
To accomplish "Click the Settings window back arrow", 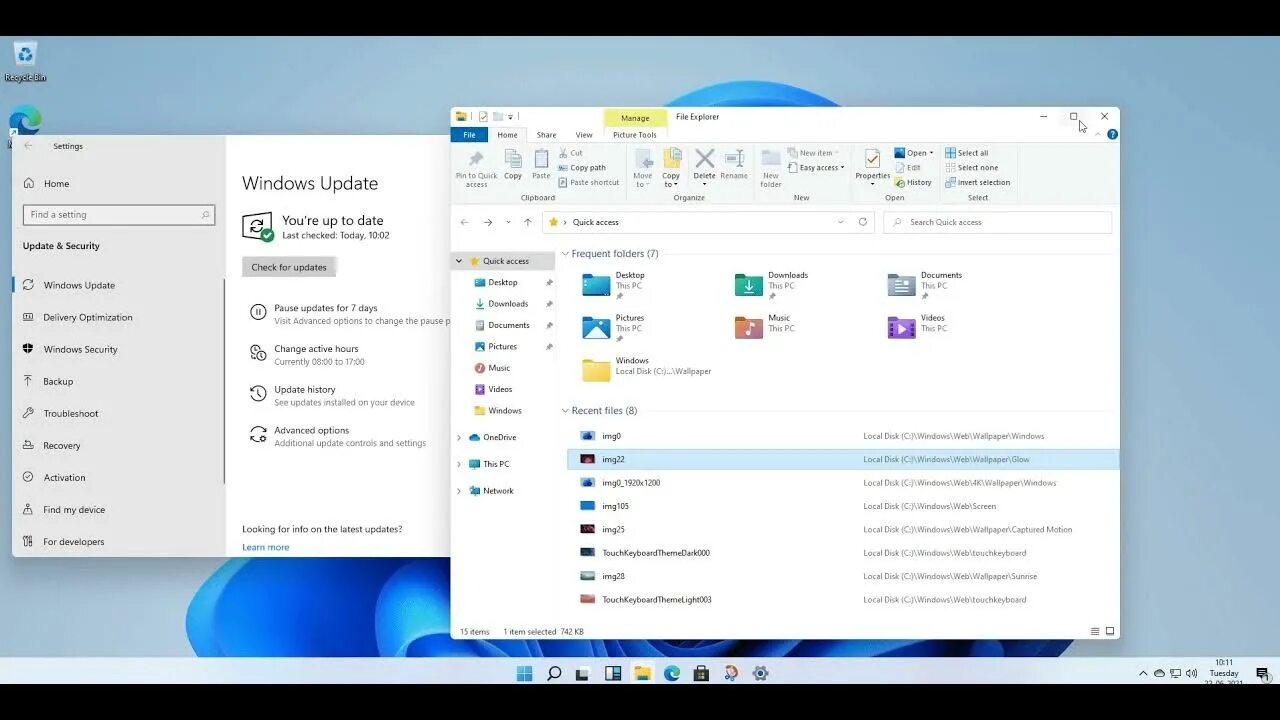I will pos(28,146).
